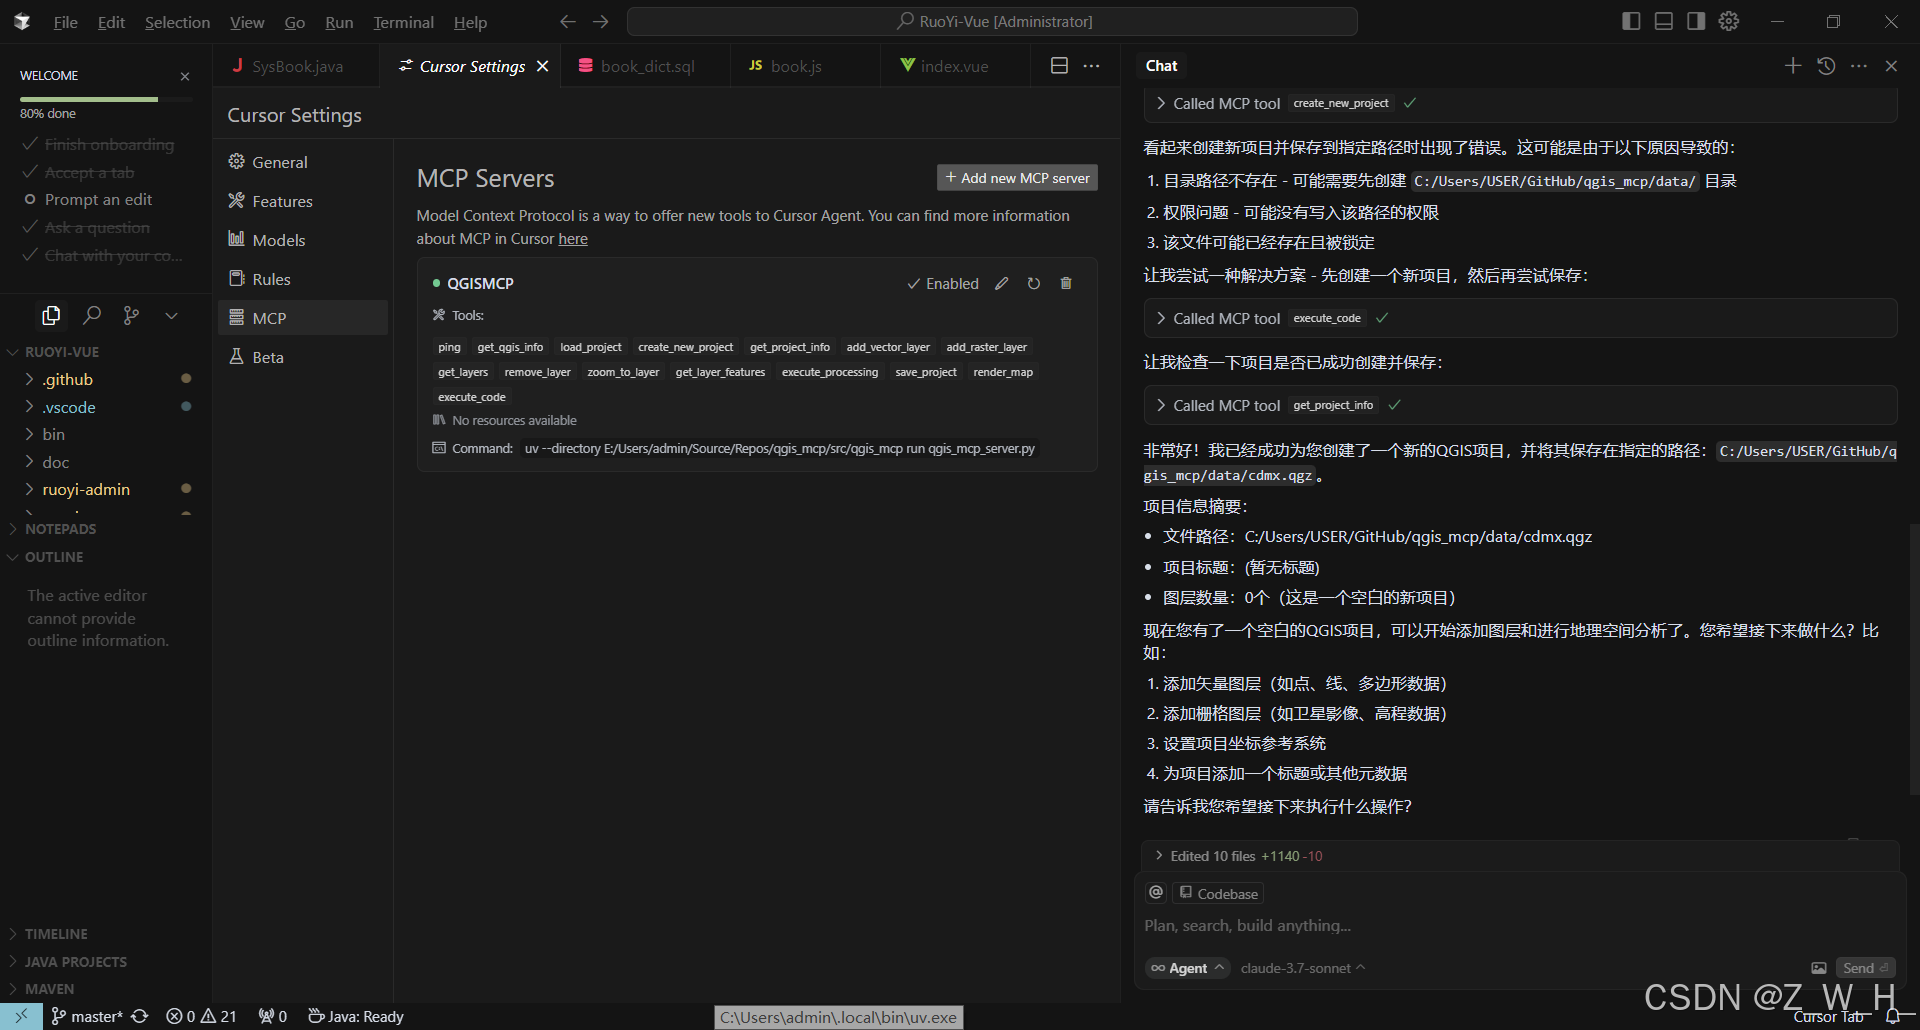
Task: Go forward with right arrow
Action: coord(601,21)
